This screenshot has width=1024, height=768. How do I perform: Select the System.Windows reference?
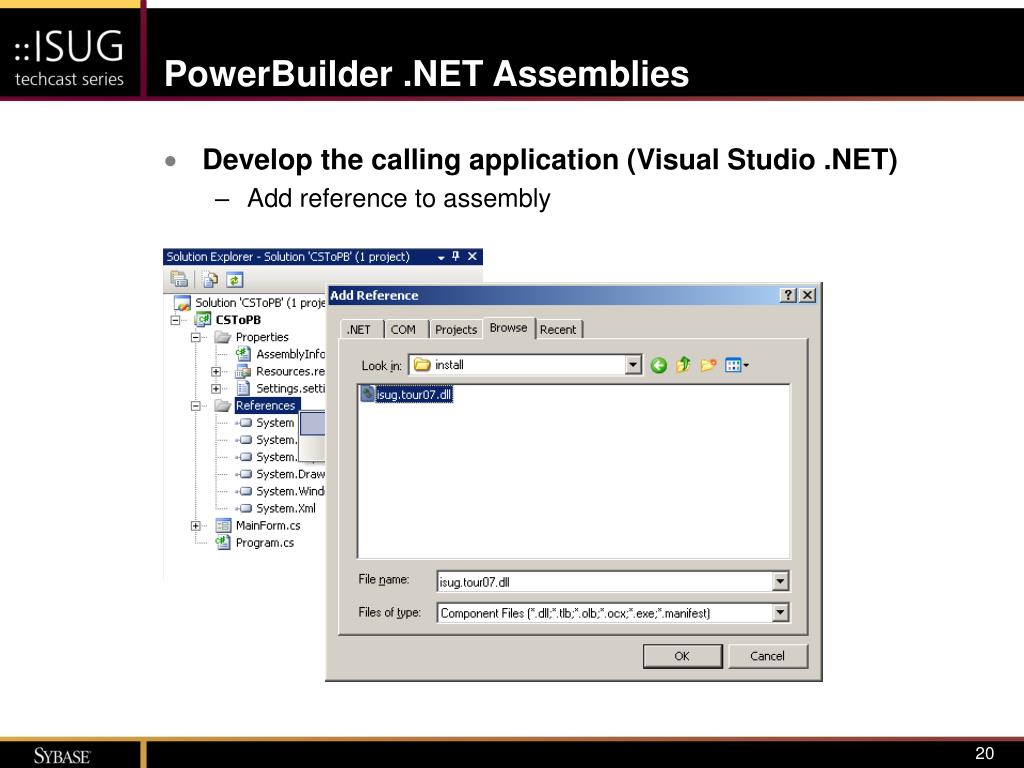pos(280,491)
